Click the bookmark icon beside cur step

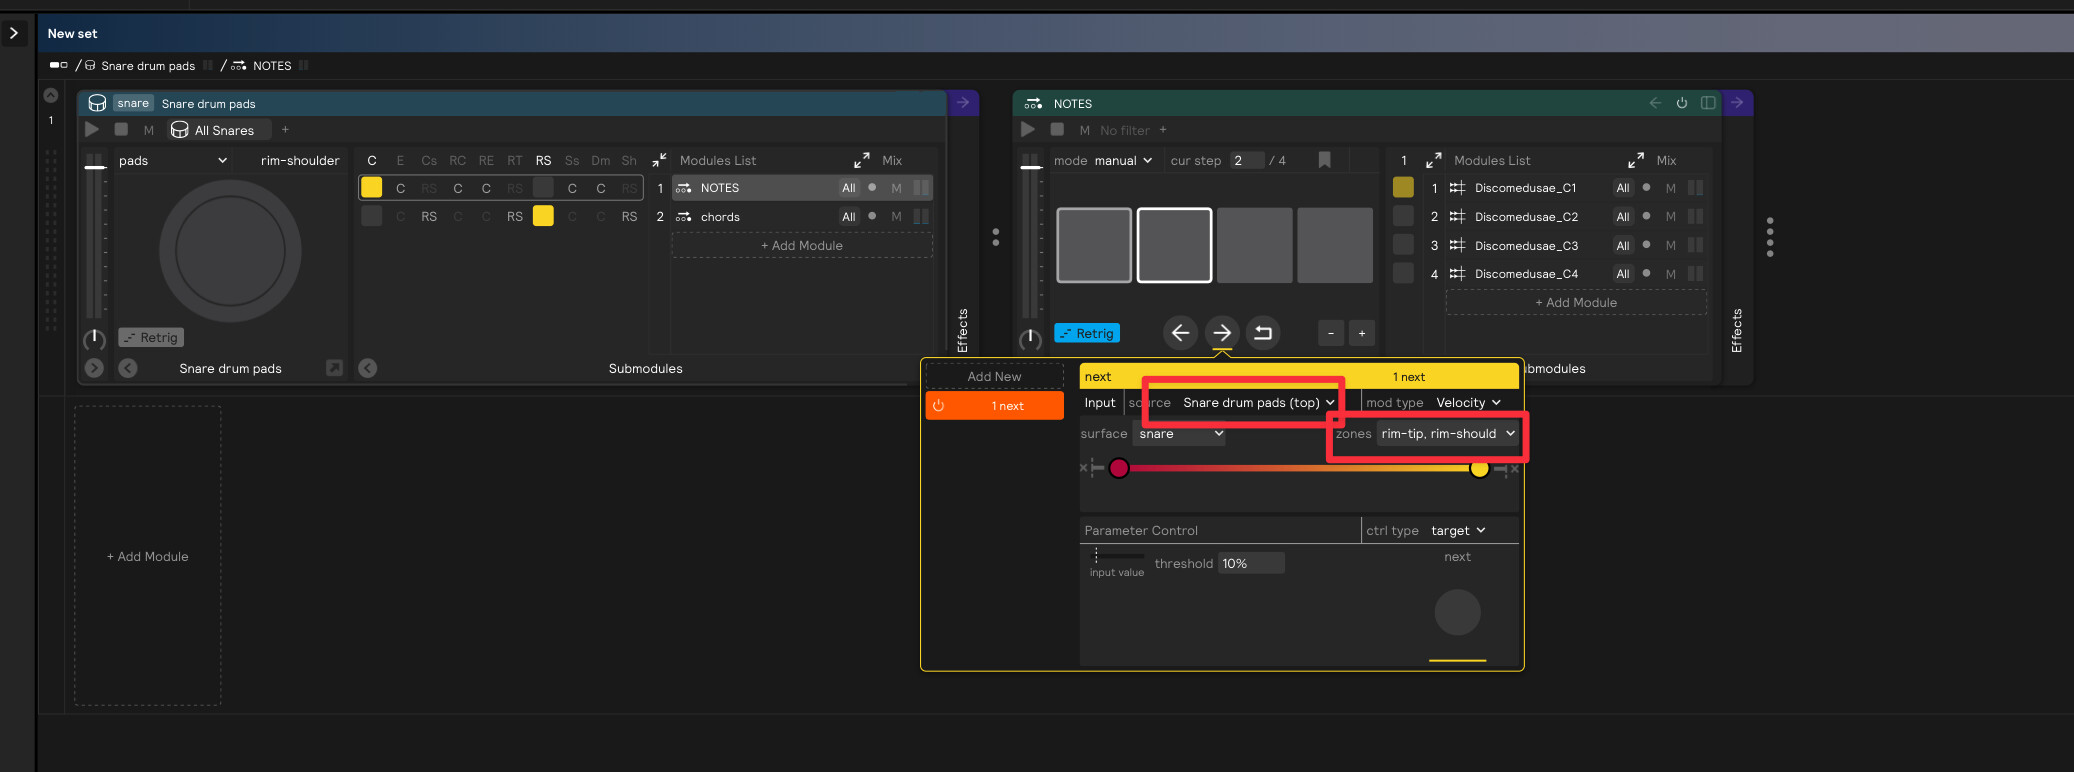coord(1324,160)
